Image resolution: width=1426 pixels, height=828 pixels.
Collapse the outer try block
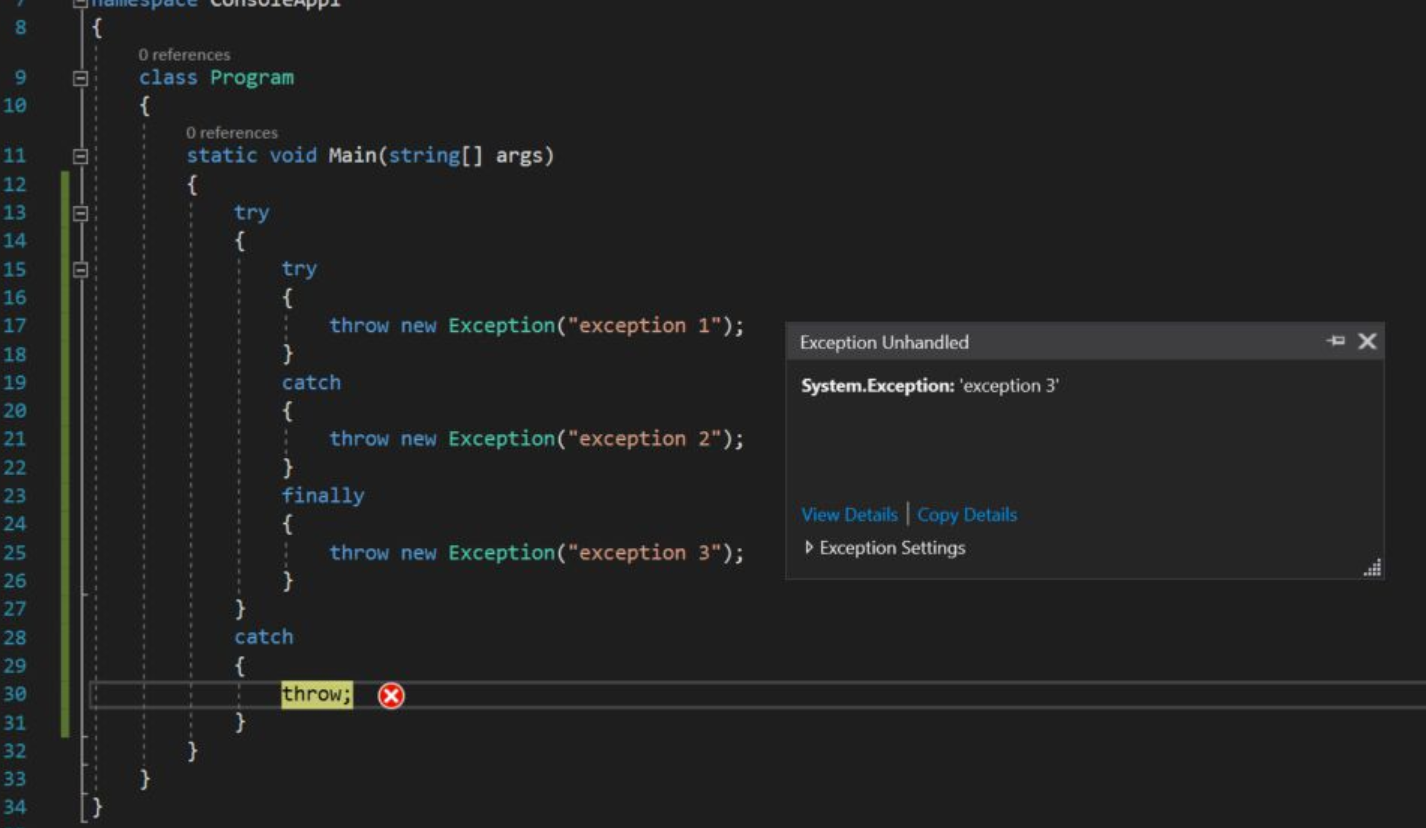pyautogui.click(x=83, y=211)
